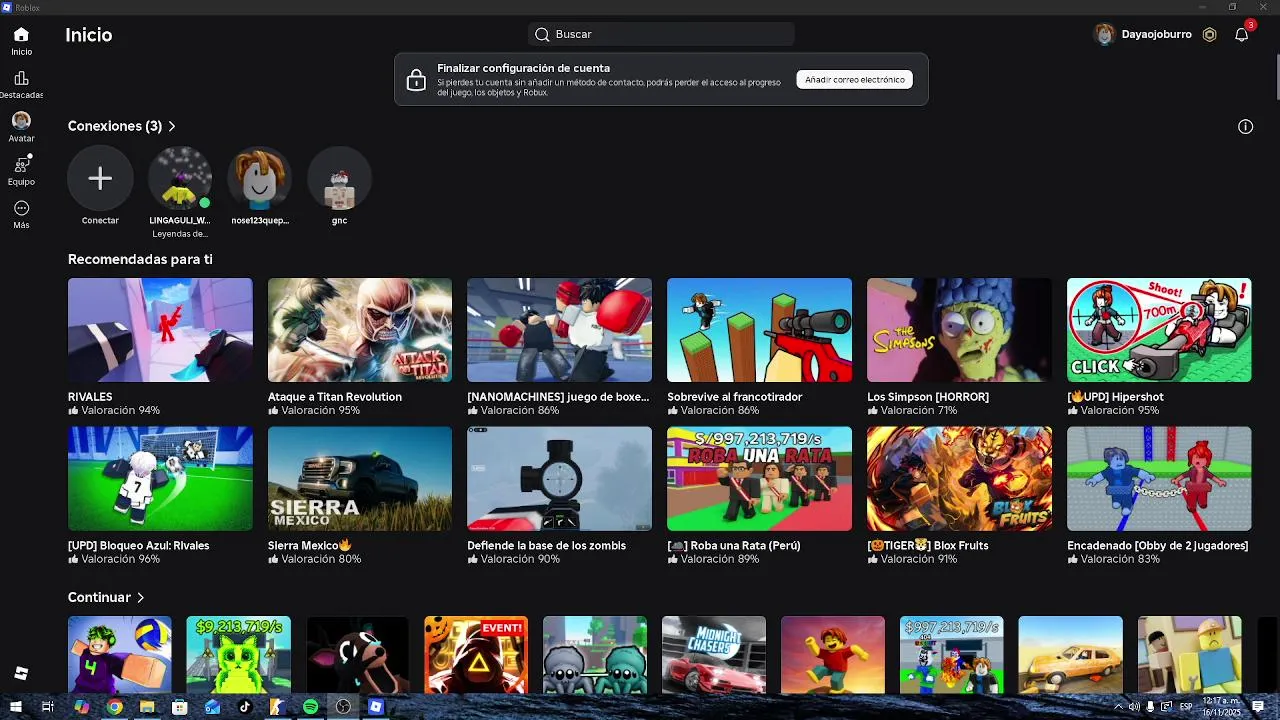
Task: Open Hipershot game thumbnail
Action: 1159,330
